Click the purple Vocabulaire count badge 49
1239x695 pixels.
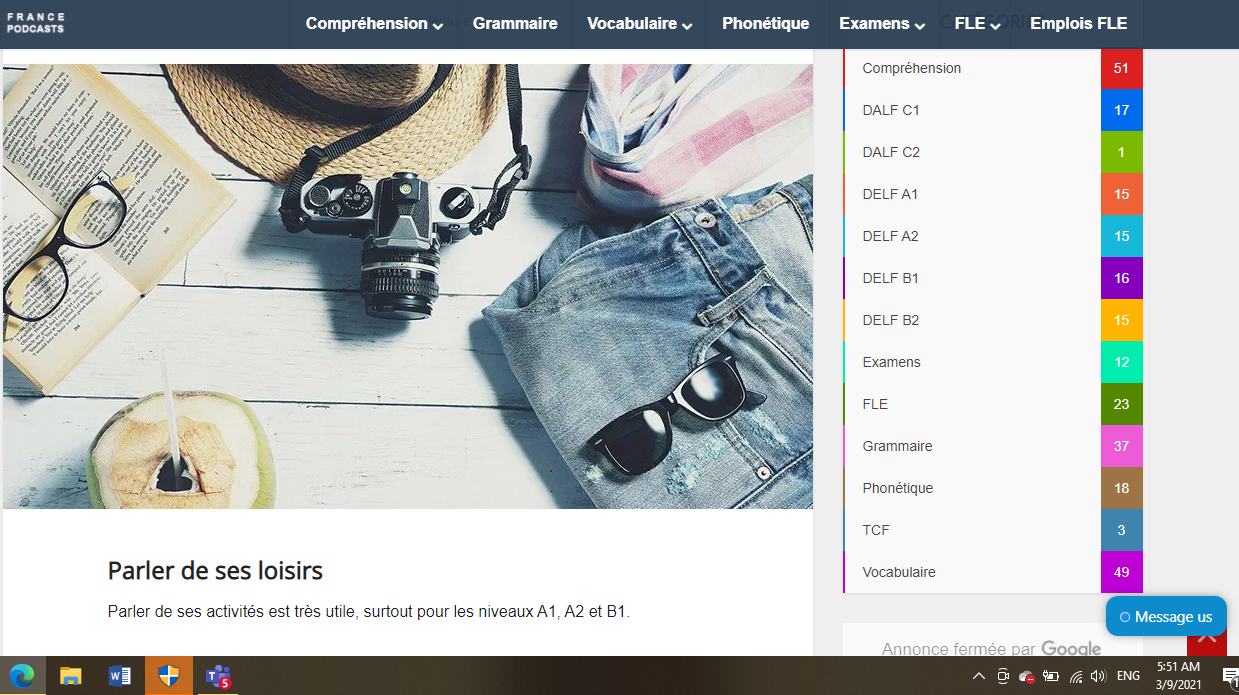coord(1122,572)
